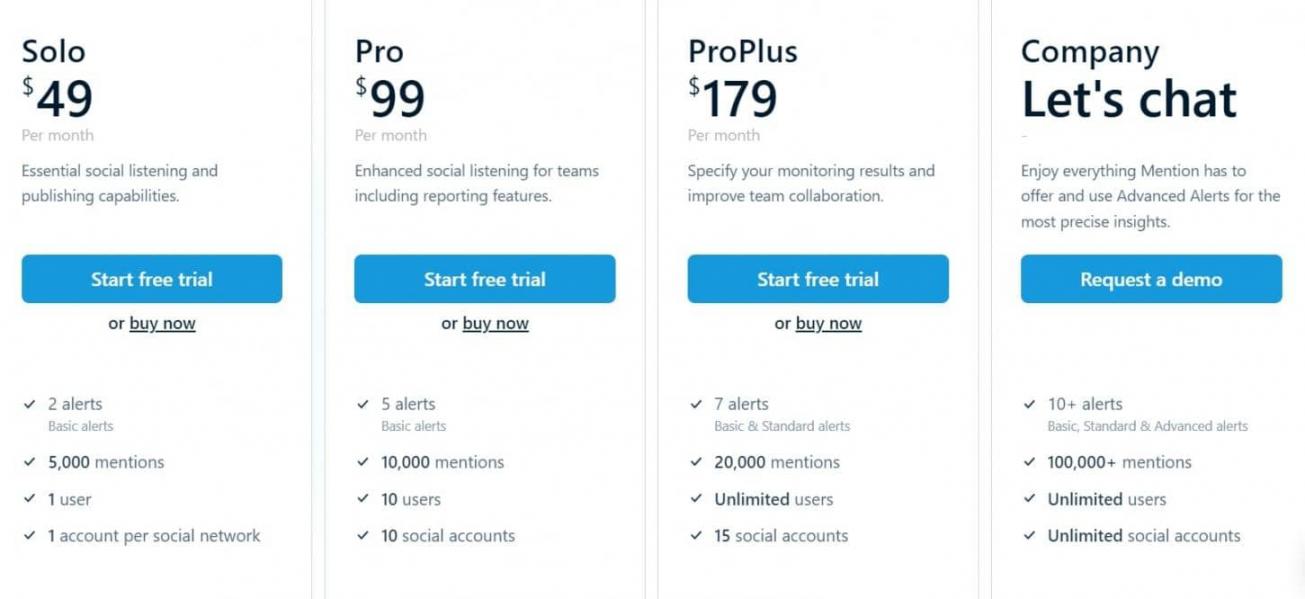Click checkmark beside 10+ alerts
This screenshot has width=1305, height=599.
pos(1029,405)
